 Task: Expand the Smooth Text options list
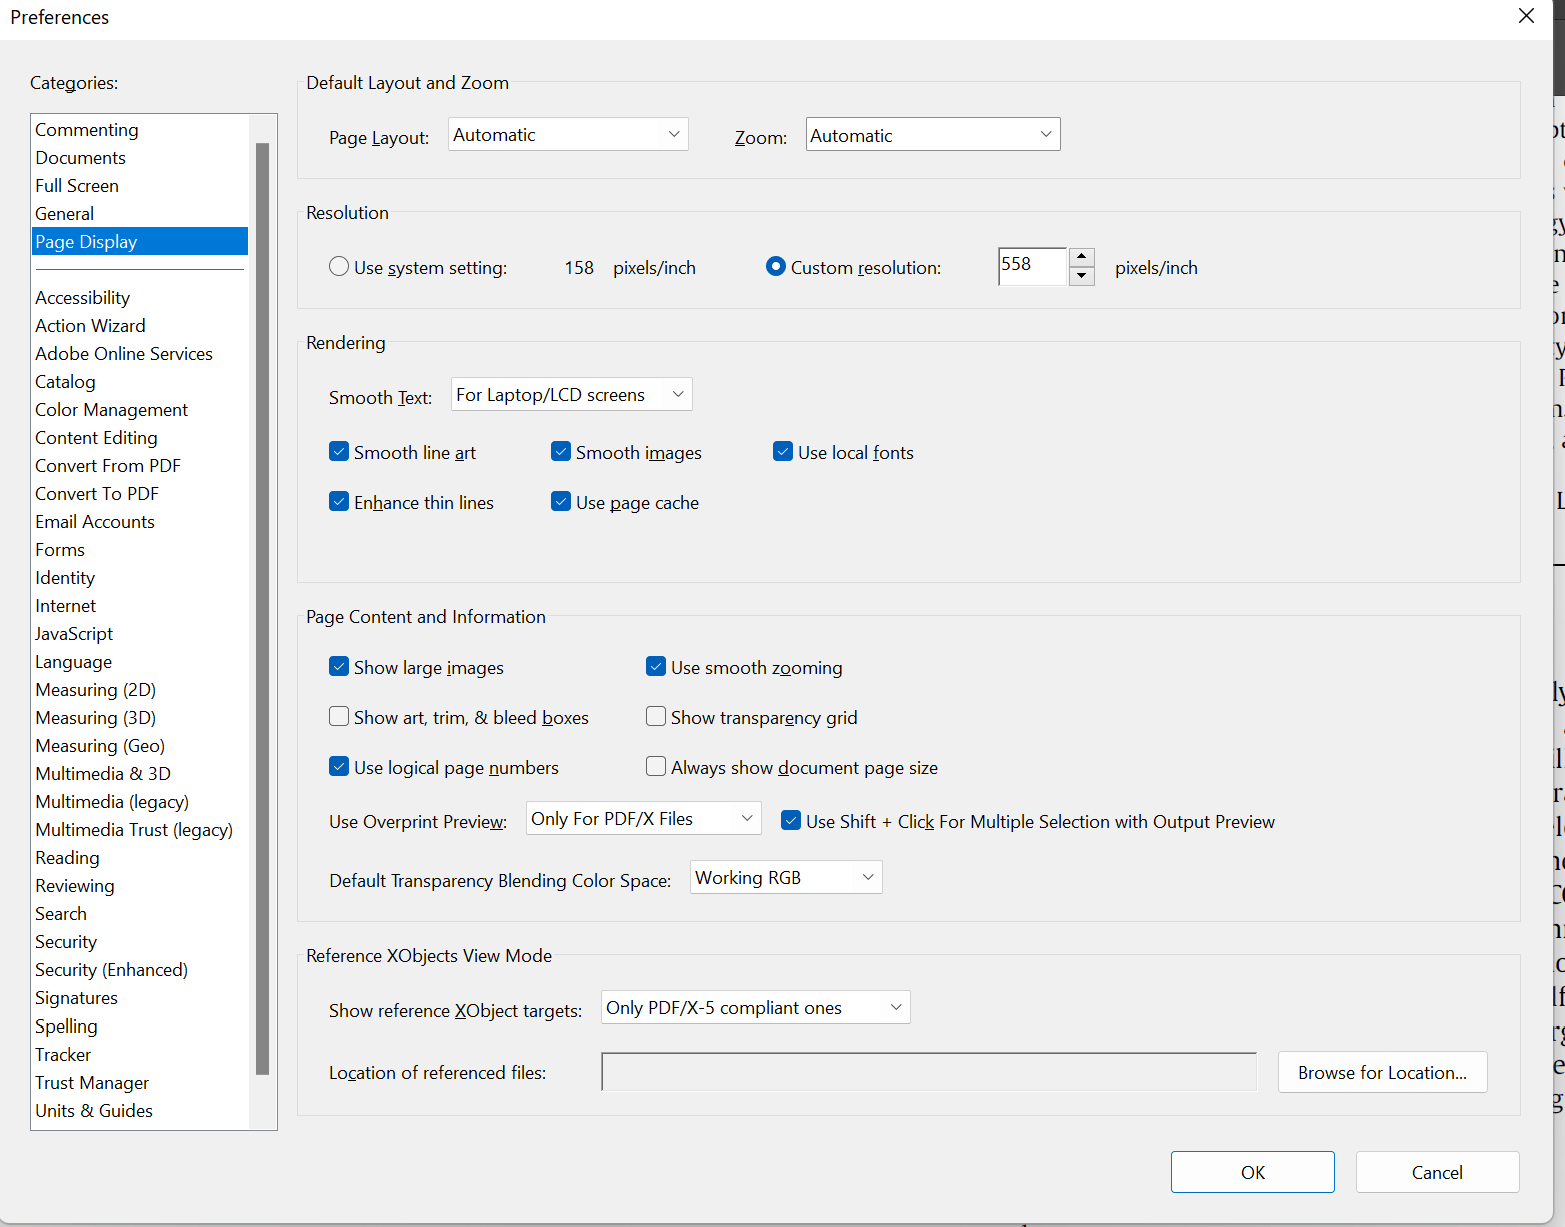(x=570, y=394)
